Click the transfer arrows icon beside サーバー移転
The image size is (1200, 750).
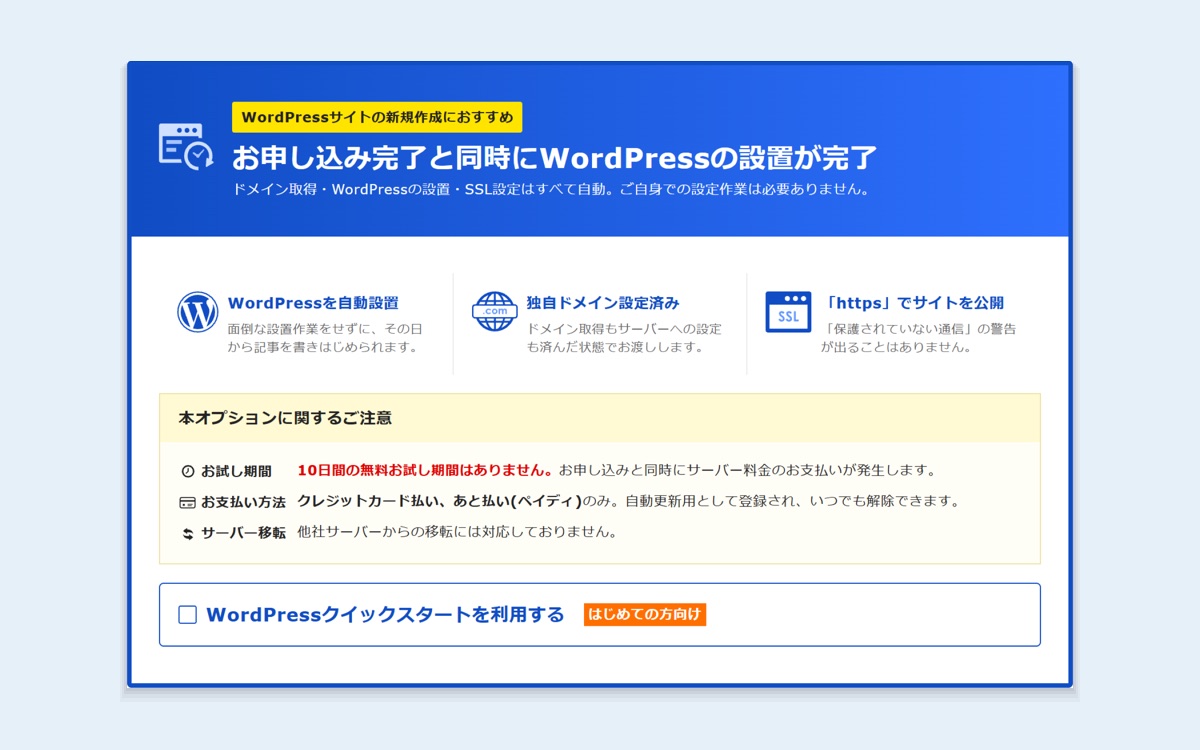[187, 534]
